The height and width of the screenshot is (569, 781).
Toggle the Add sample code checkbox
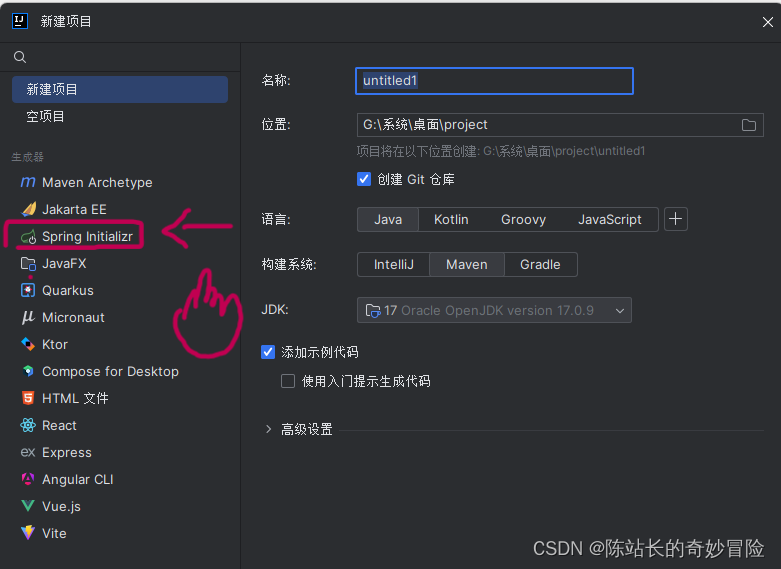pos(268,352)
